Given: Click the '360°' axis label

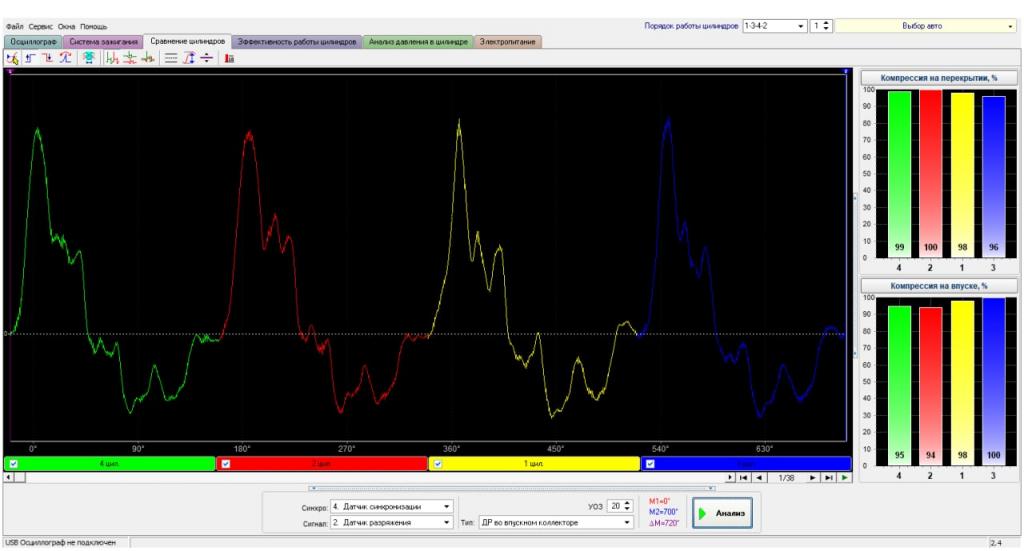Looking at the screenshot, I should [451, 449].
